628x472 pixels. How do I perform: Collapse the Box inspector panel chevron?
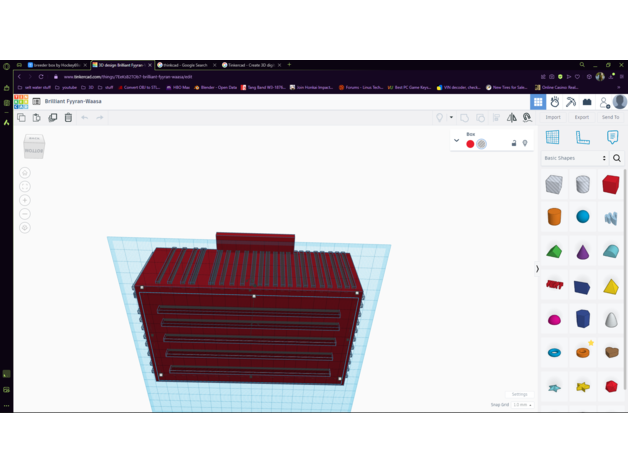click(457, 141)
